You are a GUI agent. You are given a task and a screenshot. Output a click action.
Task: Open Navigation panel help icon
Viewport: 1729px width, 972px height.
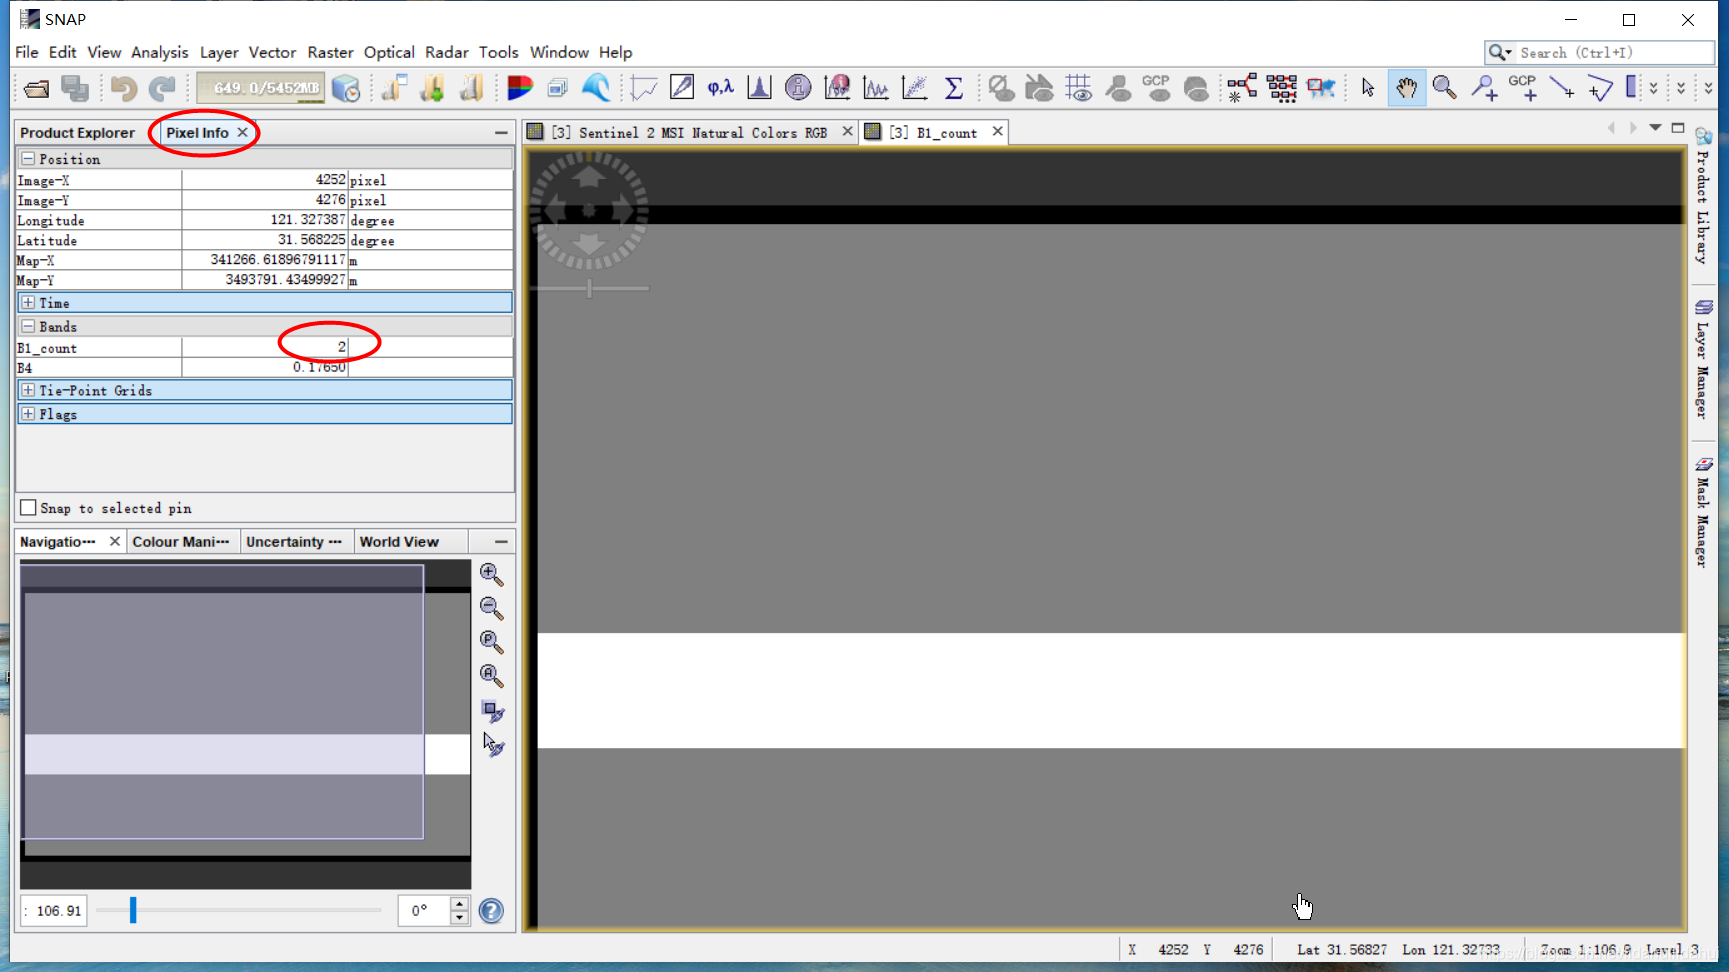click(491, 911)
